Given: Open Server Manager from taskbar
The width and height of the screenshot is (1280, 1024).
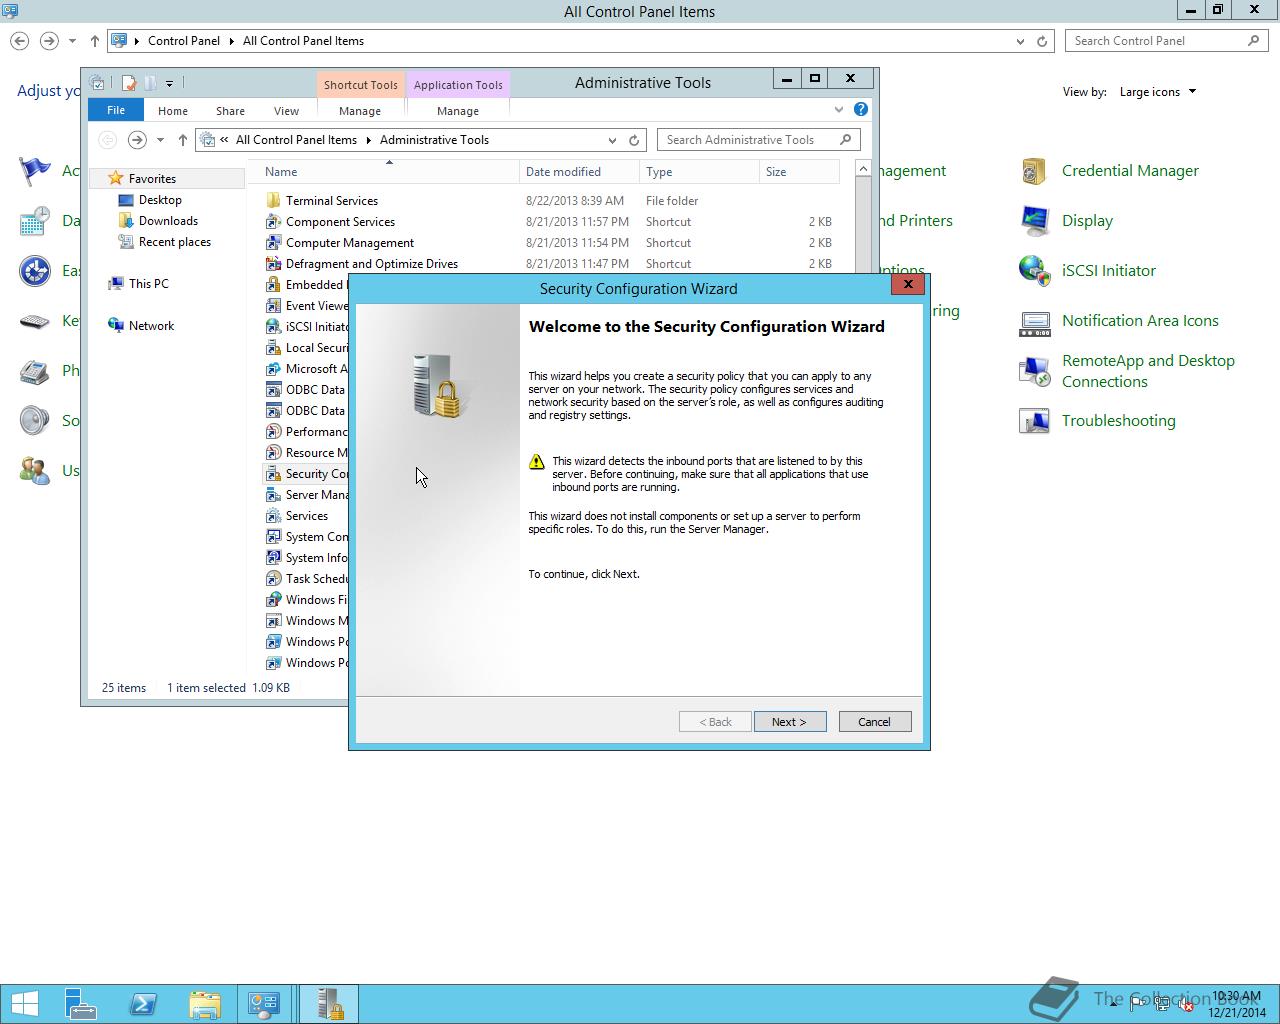Looking at the screenshot, I should (x=81, y=1004).
